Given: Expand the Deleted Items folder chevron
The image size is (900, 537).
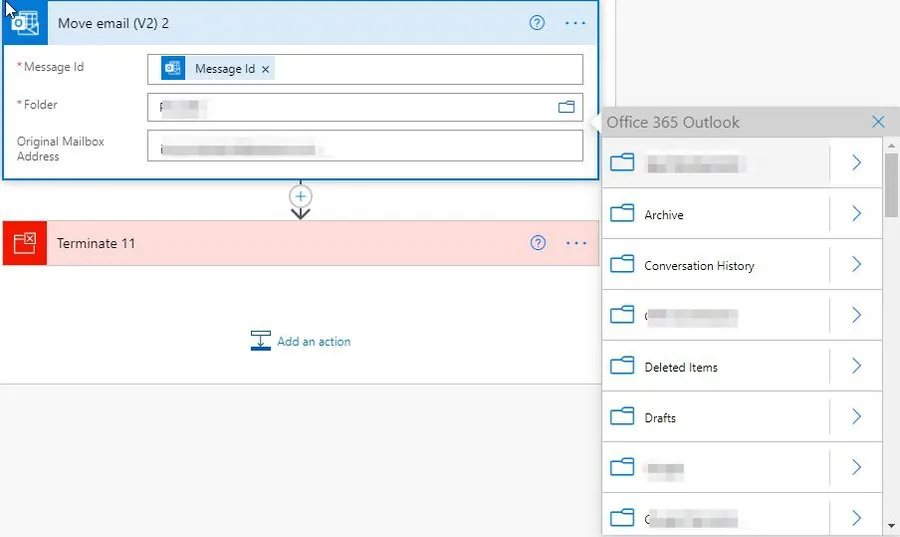Looking at the screenshot, I should 856,366.
